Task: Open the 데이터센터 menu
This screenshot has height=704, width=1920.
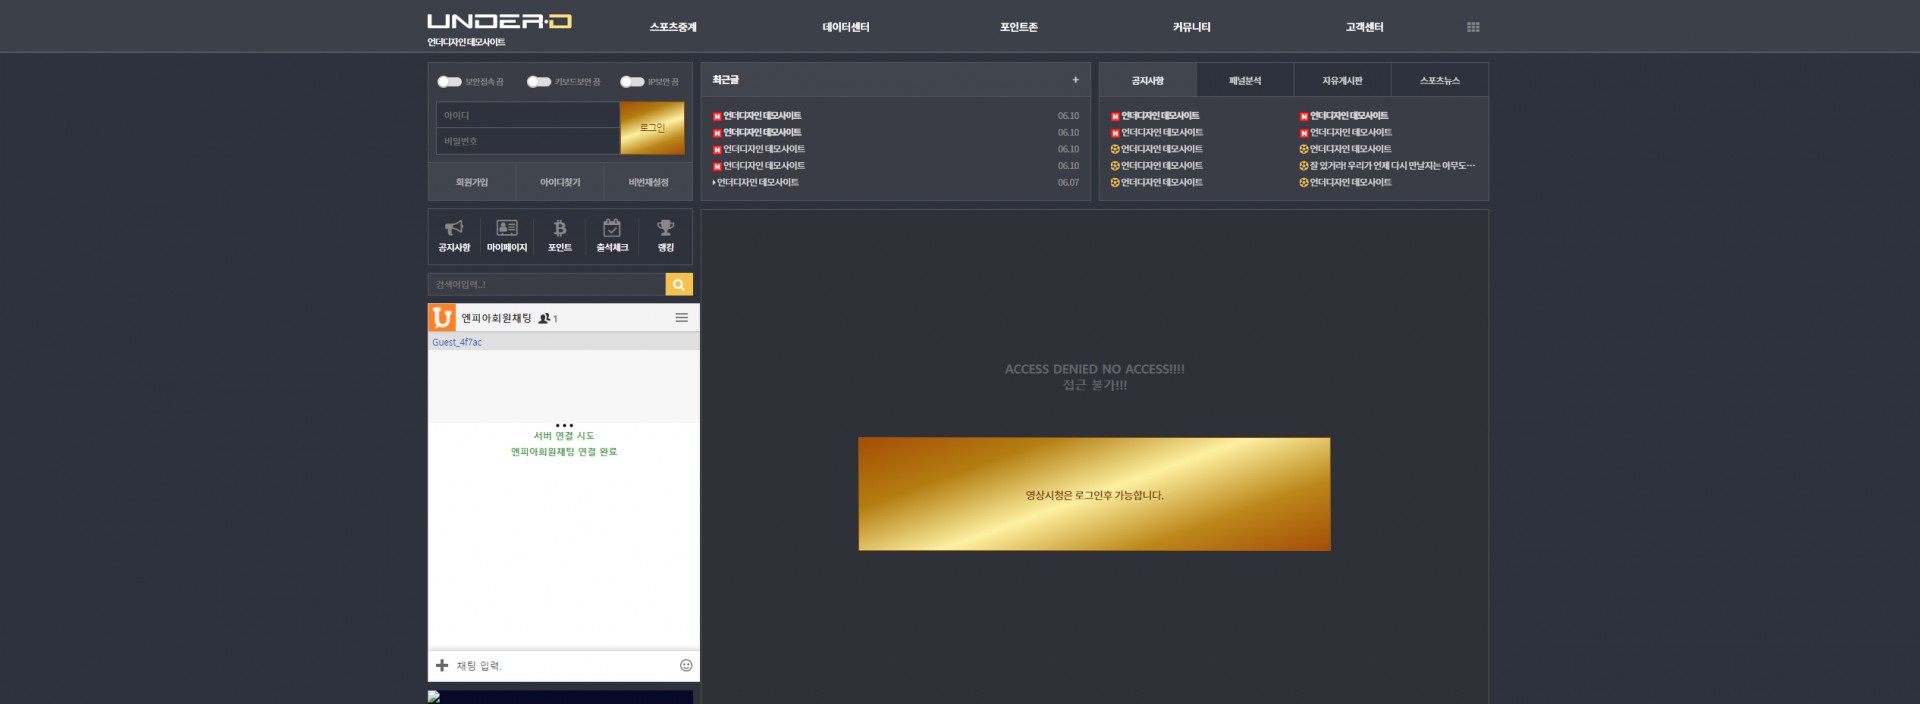Action: click(x=846, y=27)
